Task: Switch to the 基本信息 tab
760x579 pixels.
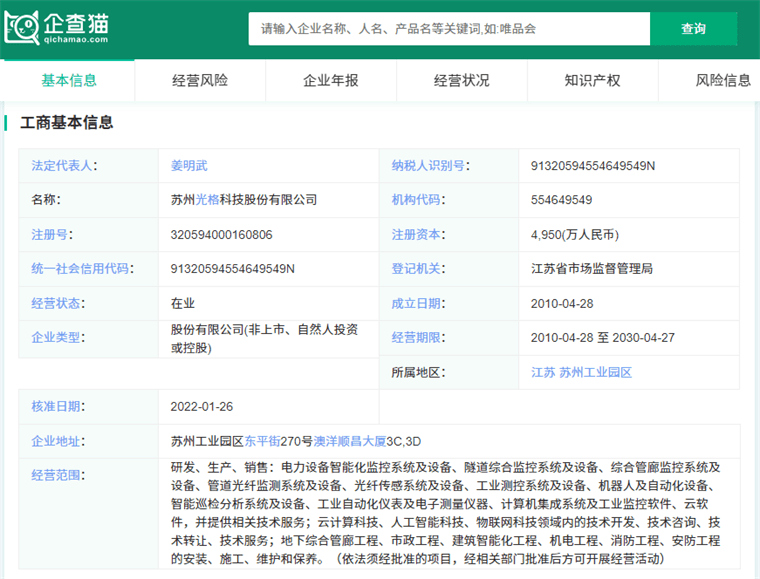Action: [69, 80]
